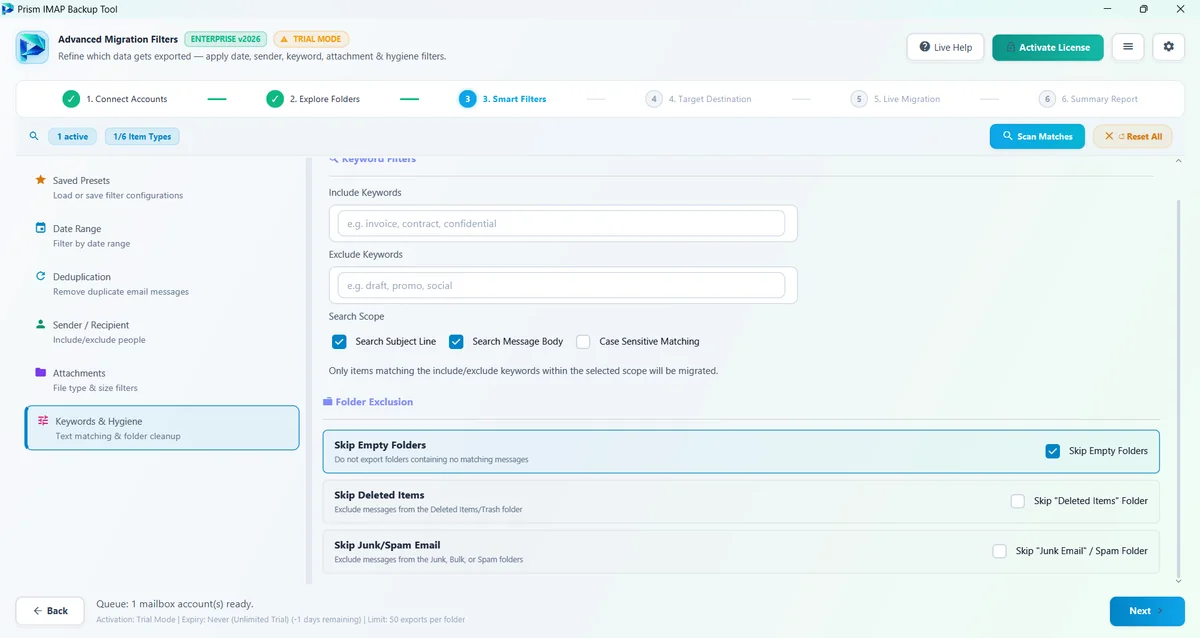Viewport: 1200px width, 638px height.
Task: Click the Sender / Recipient person icon
Action: pos(40,324)
